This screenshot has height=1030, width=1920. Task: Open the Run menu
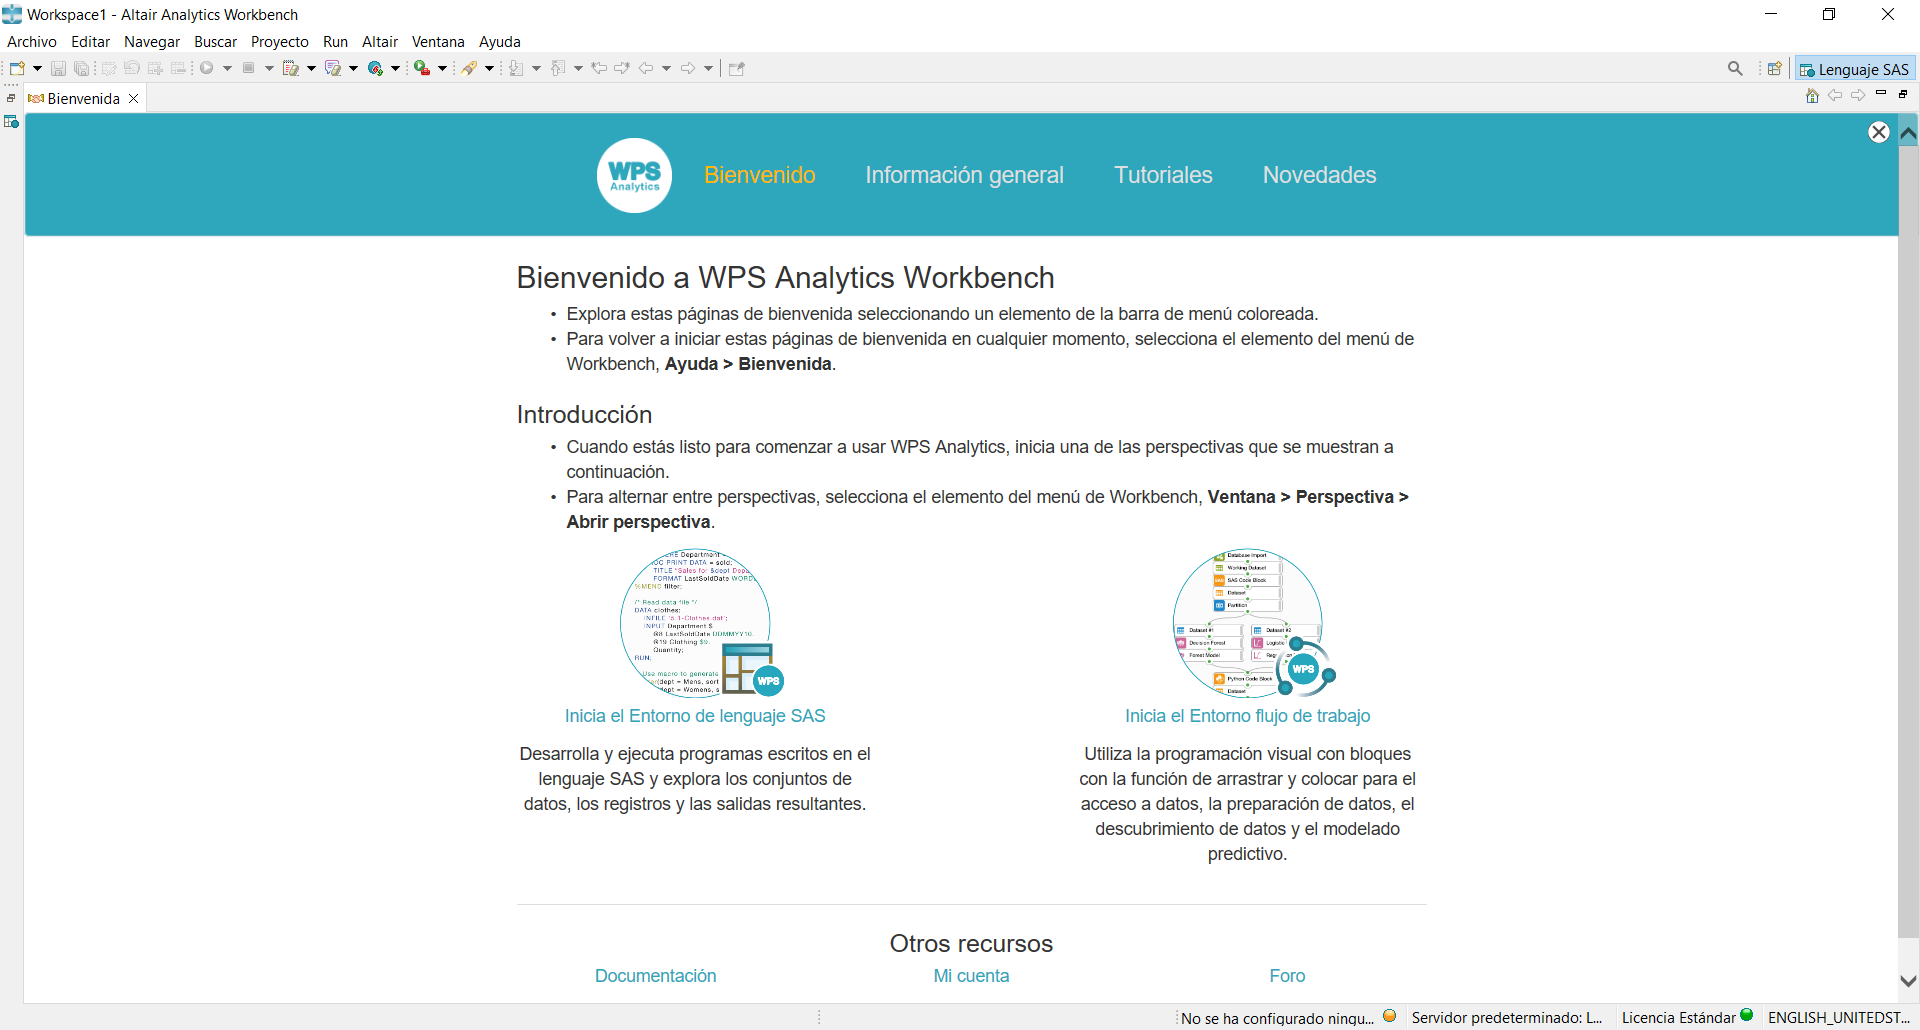point(335,42)
